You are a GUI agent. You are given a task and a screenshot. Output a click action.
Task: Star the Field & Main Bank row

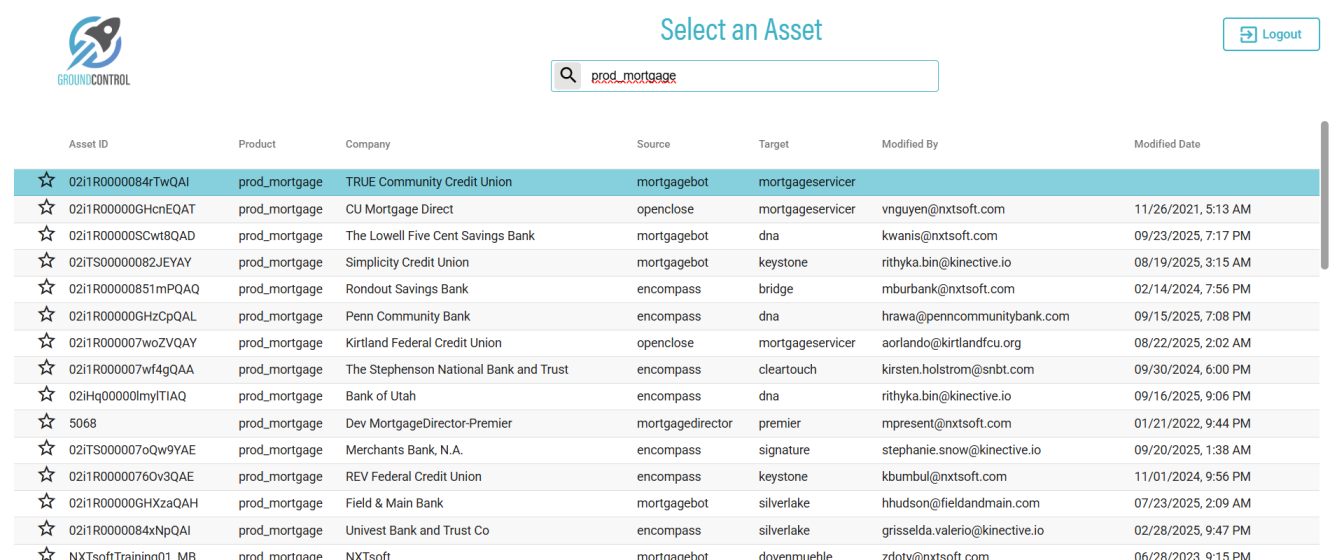pos(46,502)
